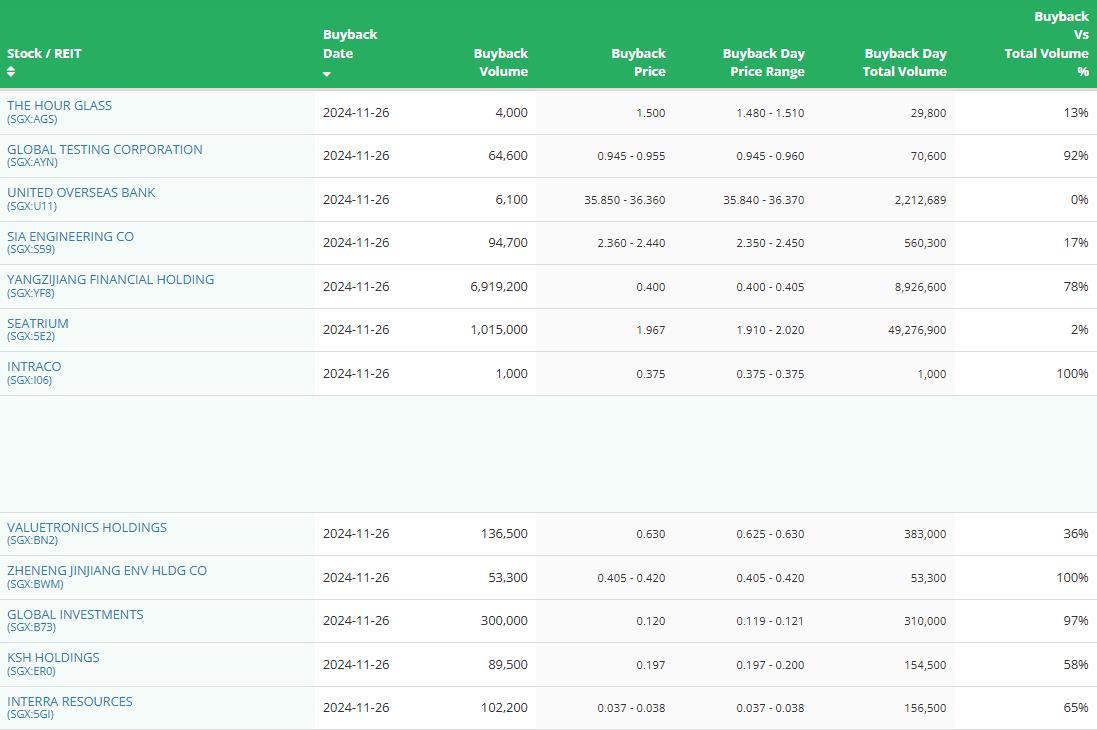Open SEATRIUM stock link
1097x730 pixels.
(38, 323)
